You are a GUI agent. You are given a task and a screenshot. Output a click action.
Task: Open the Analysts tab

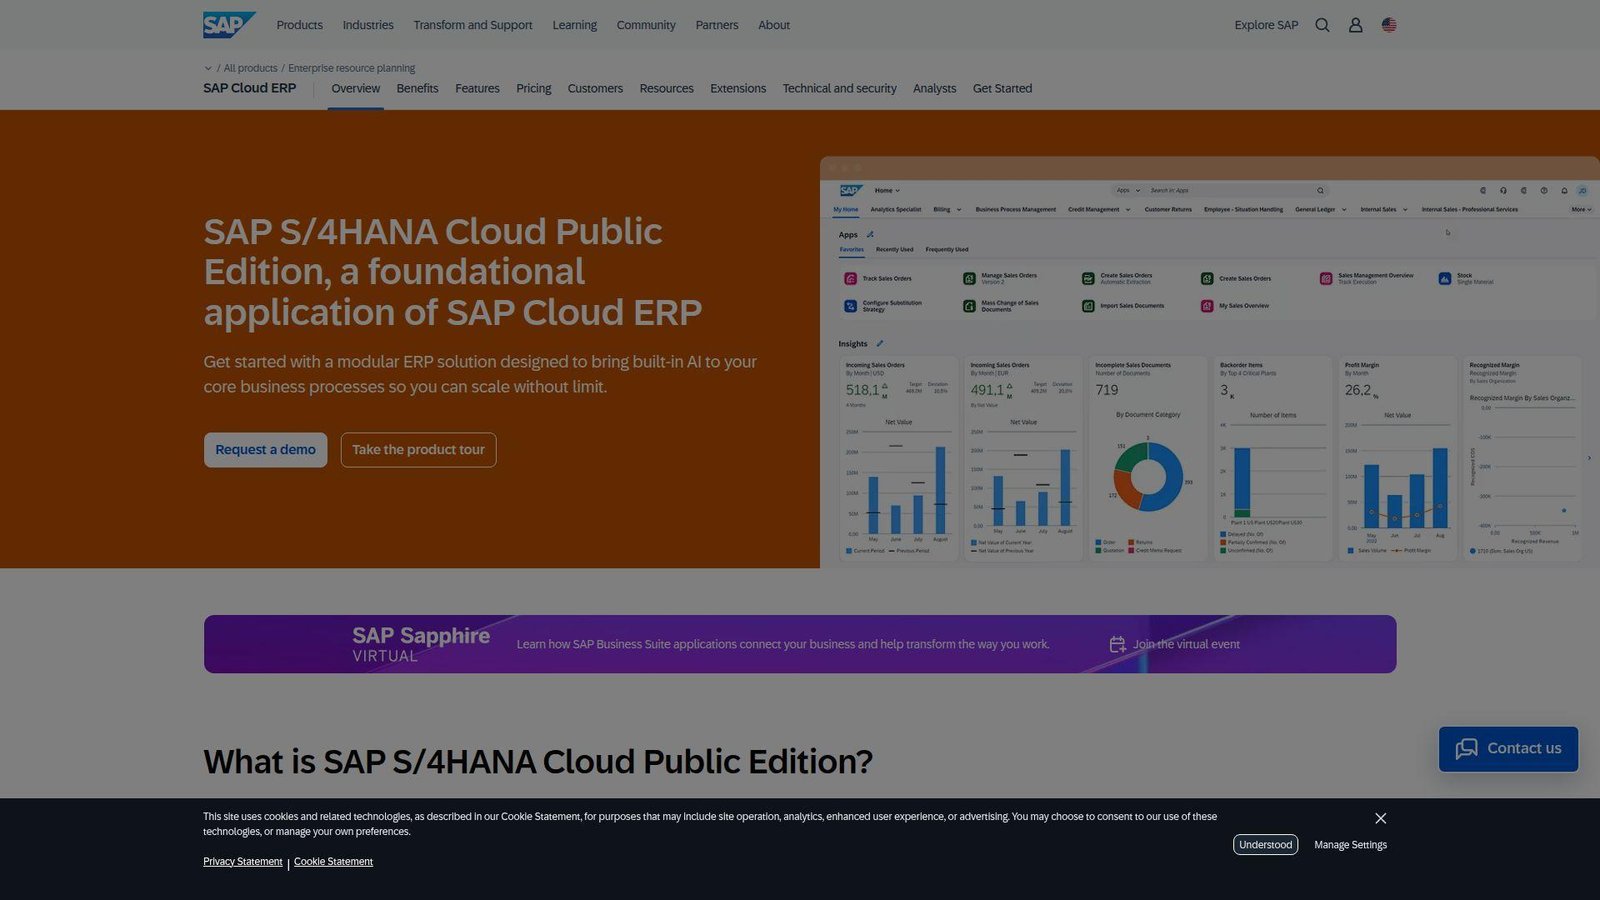coord(935,88)
